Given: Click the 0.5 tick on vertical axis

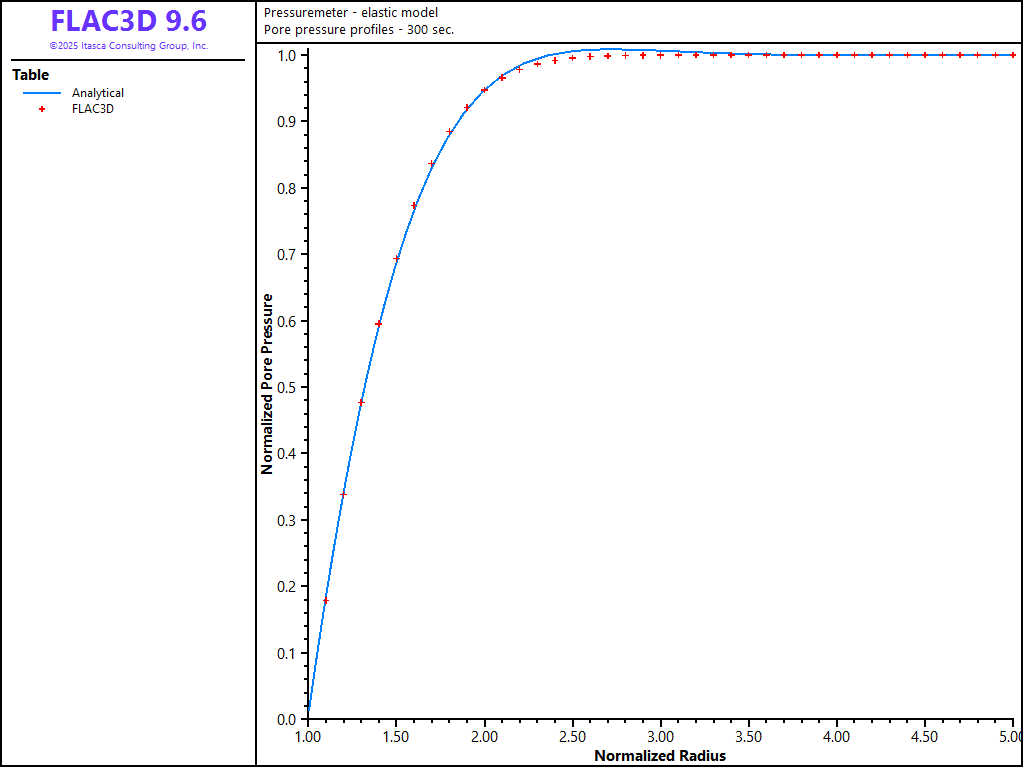Looking at the screenshot, I should pyautogui.click(x=286, y=387).
